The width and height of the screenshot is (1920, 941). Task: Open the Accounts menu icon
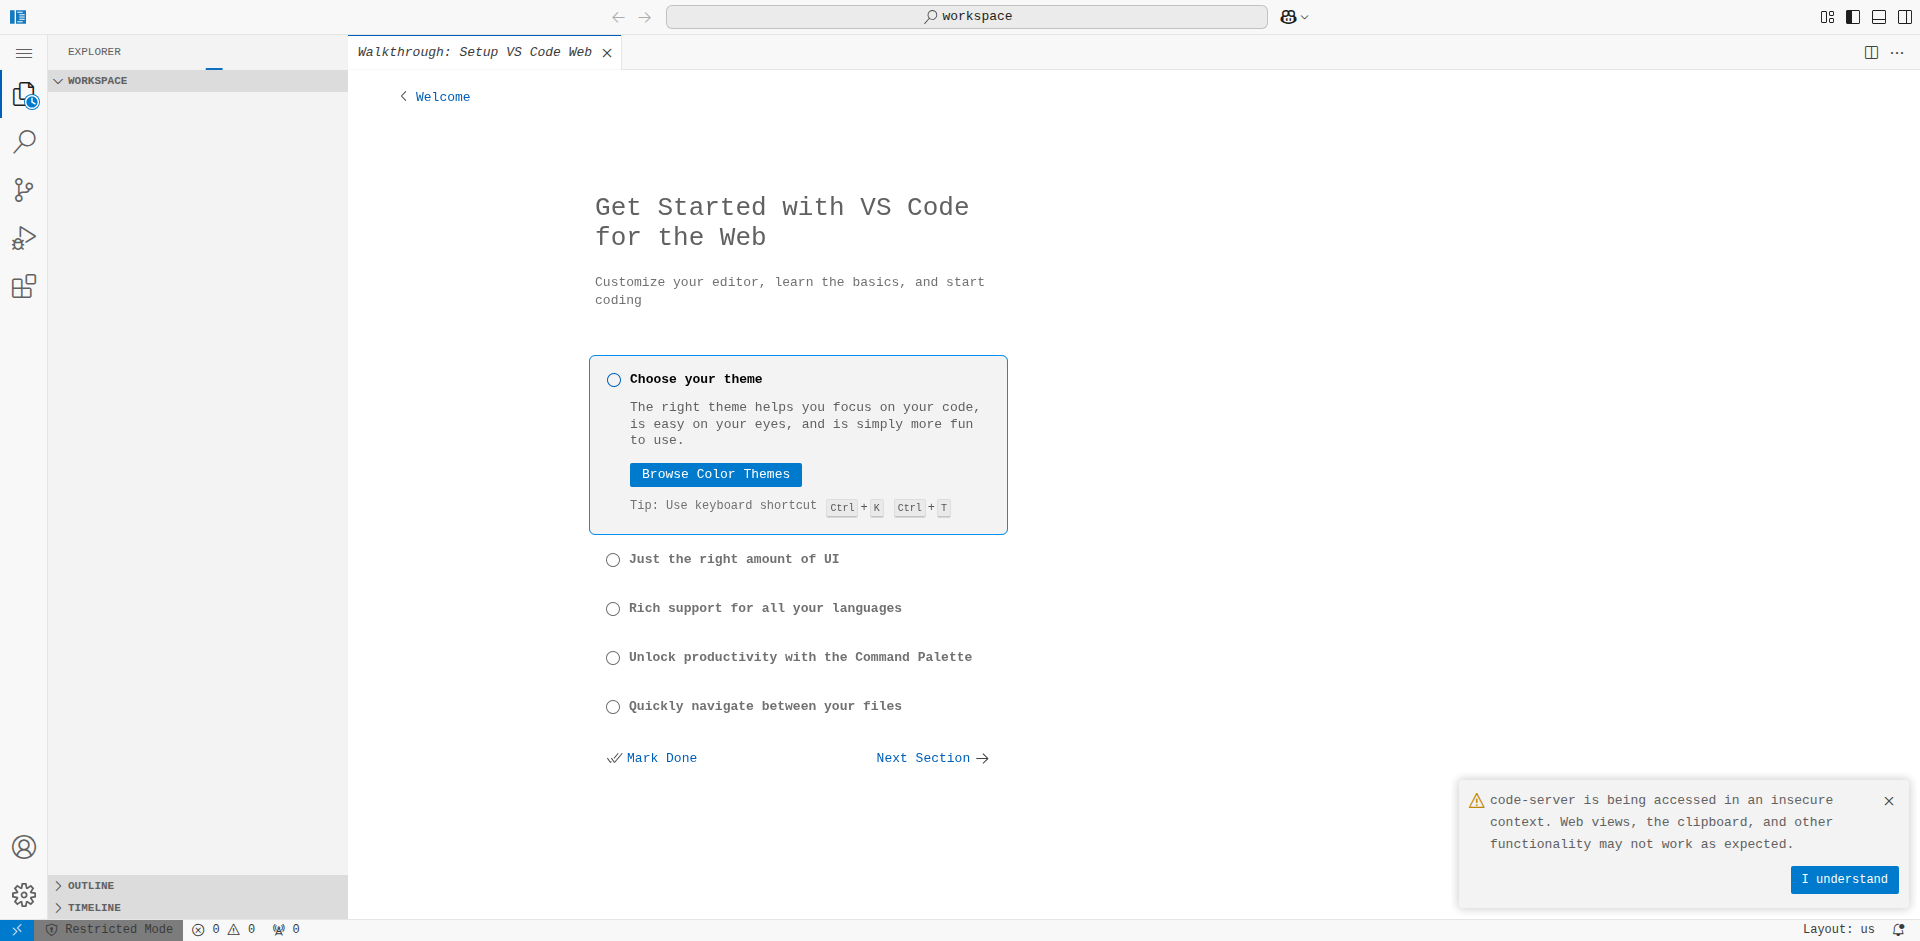[x=24, y=847]
